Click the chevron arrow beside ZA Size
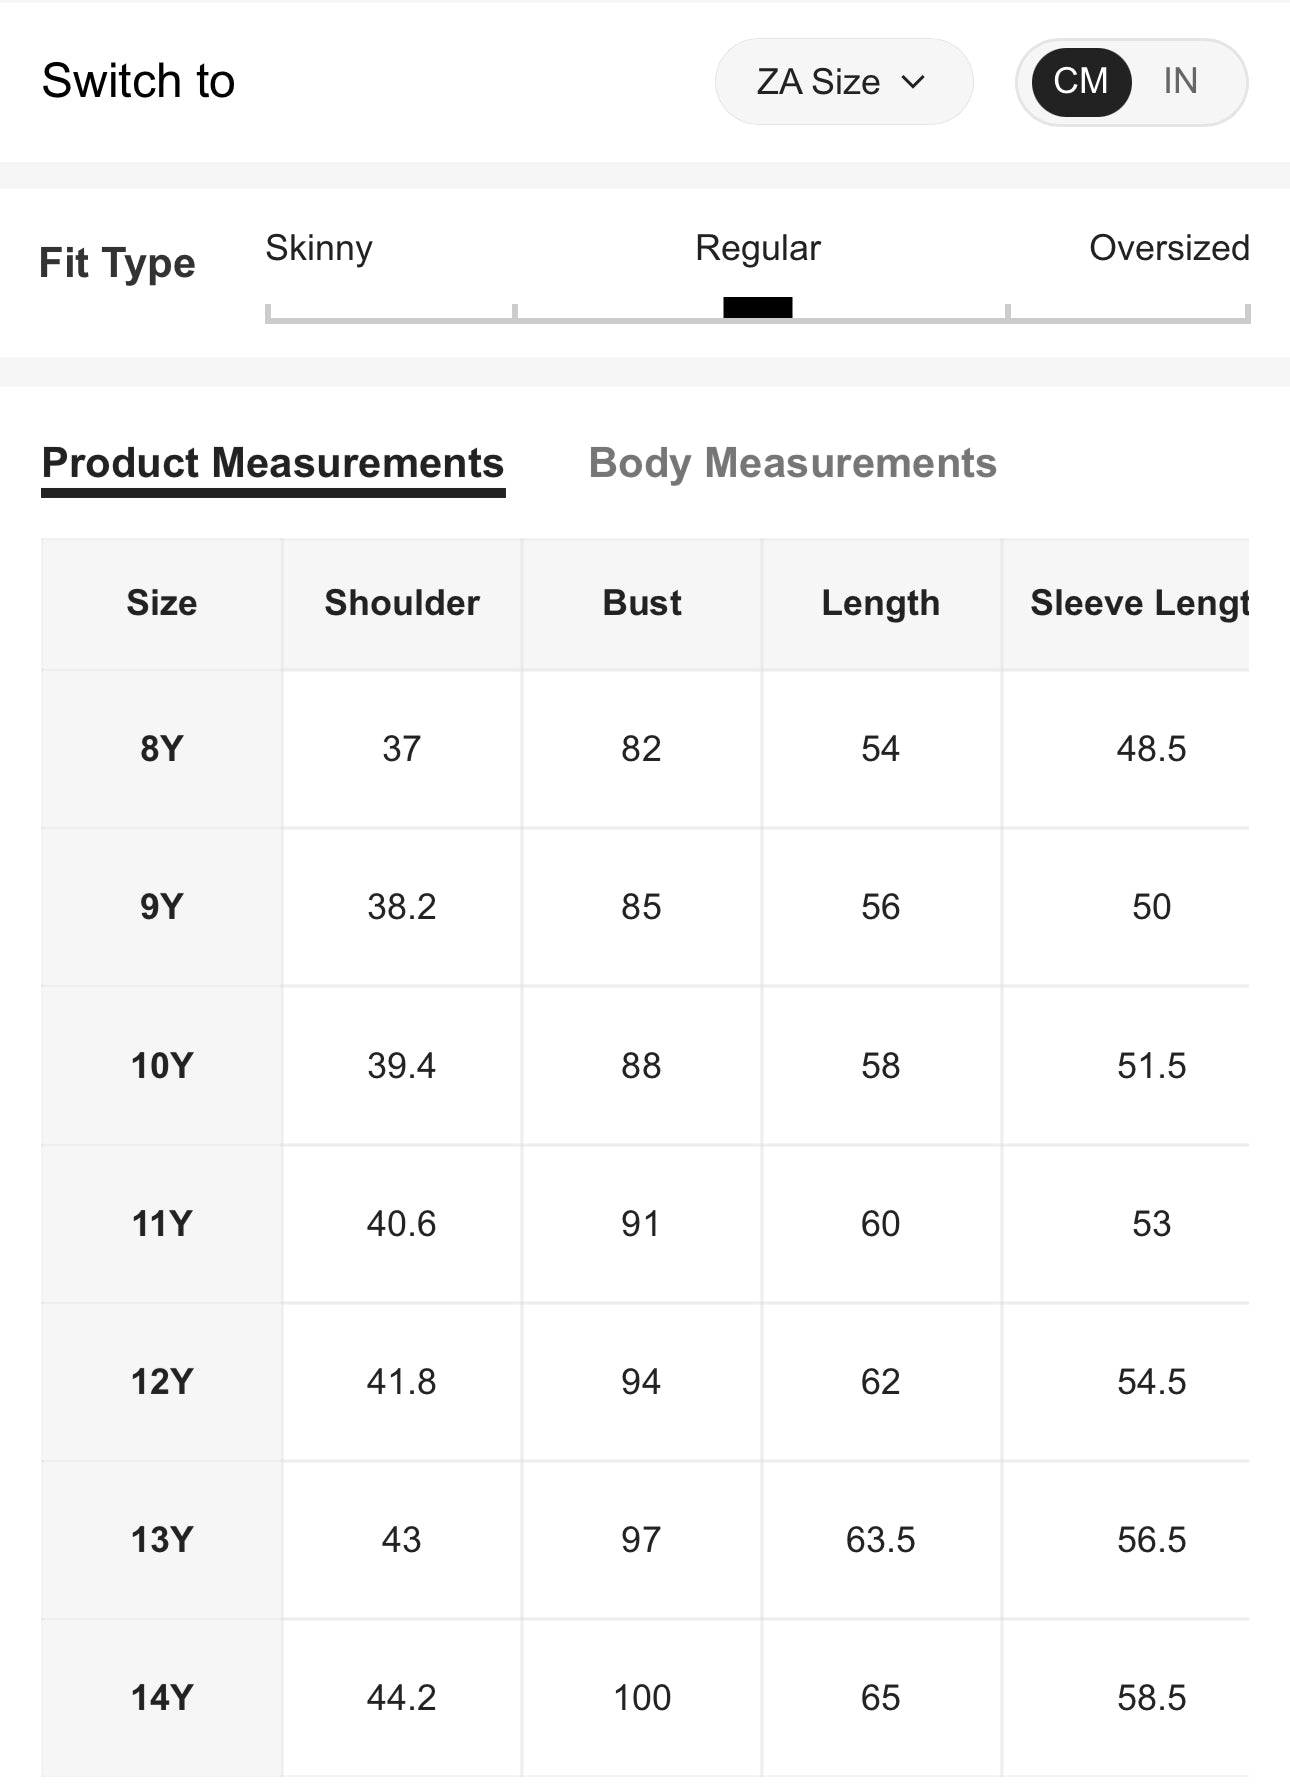The height and width of the screenshot is (1784, 1290). (x=913, y=82)
